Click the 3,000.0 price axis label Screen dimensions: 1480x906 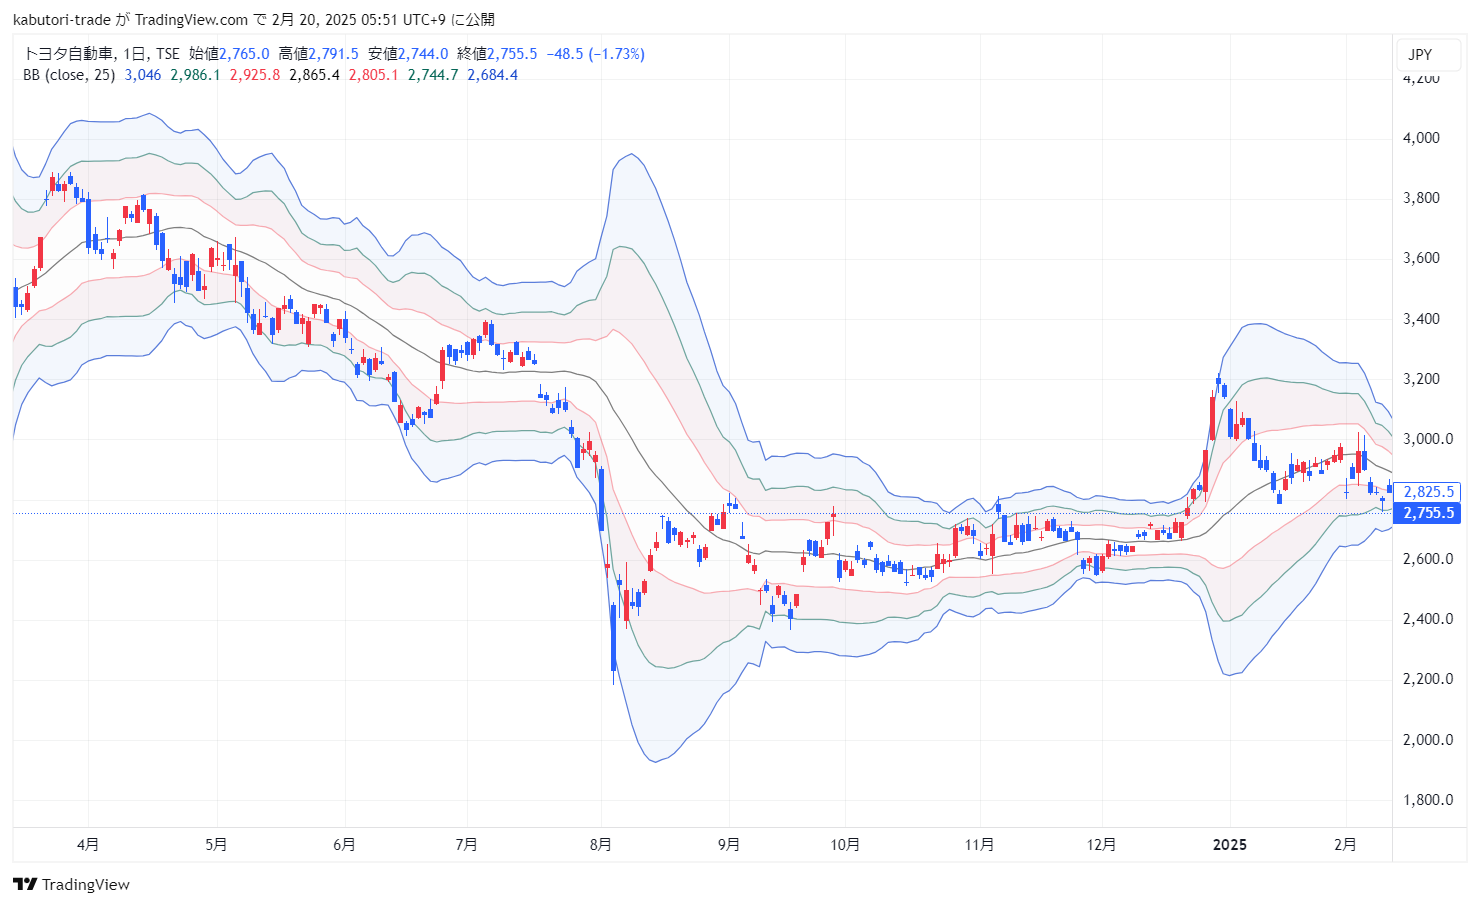pyautogui.click(x=1428, y=439)
